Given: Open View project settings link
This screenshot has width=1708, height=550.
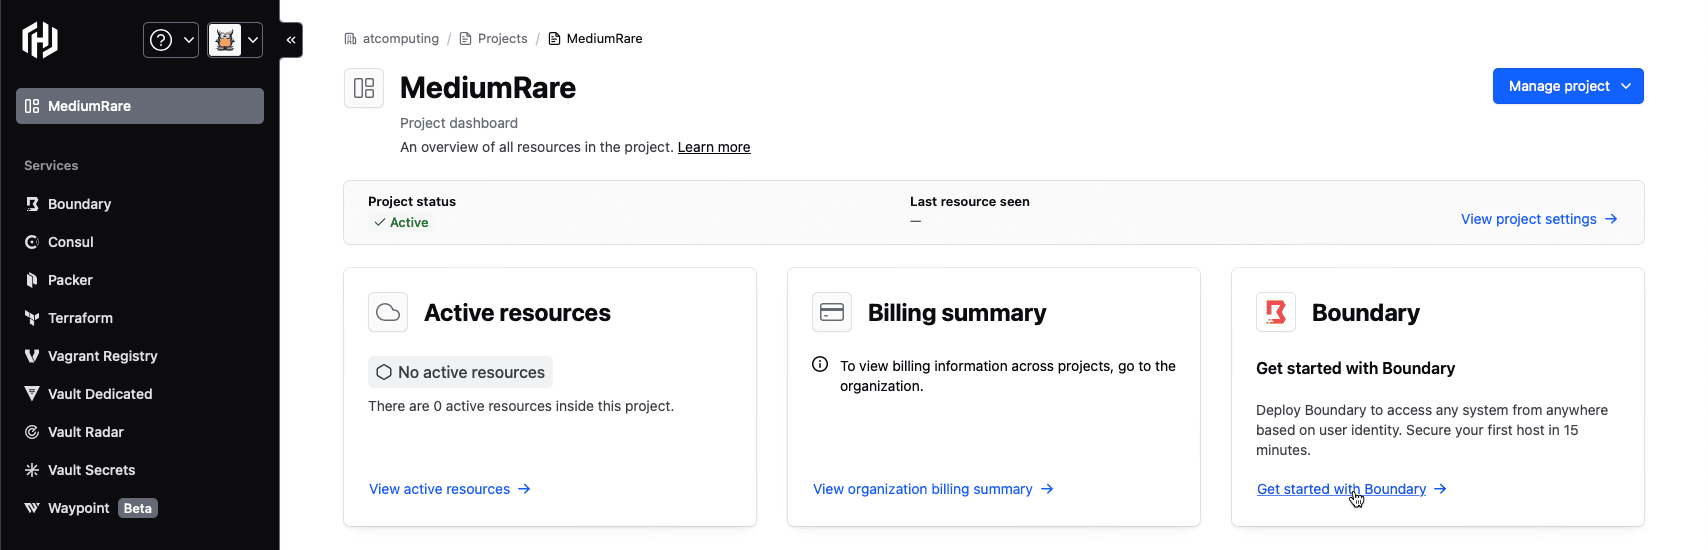Looking at the screenshot, I should click(x=1538, y=219).
